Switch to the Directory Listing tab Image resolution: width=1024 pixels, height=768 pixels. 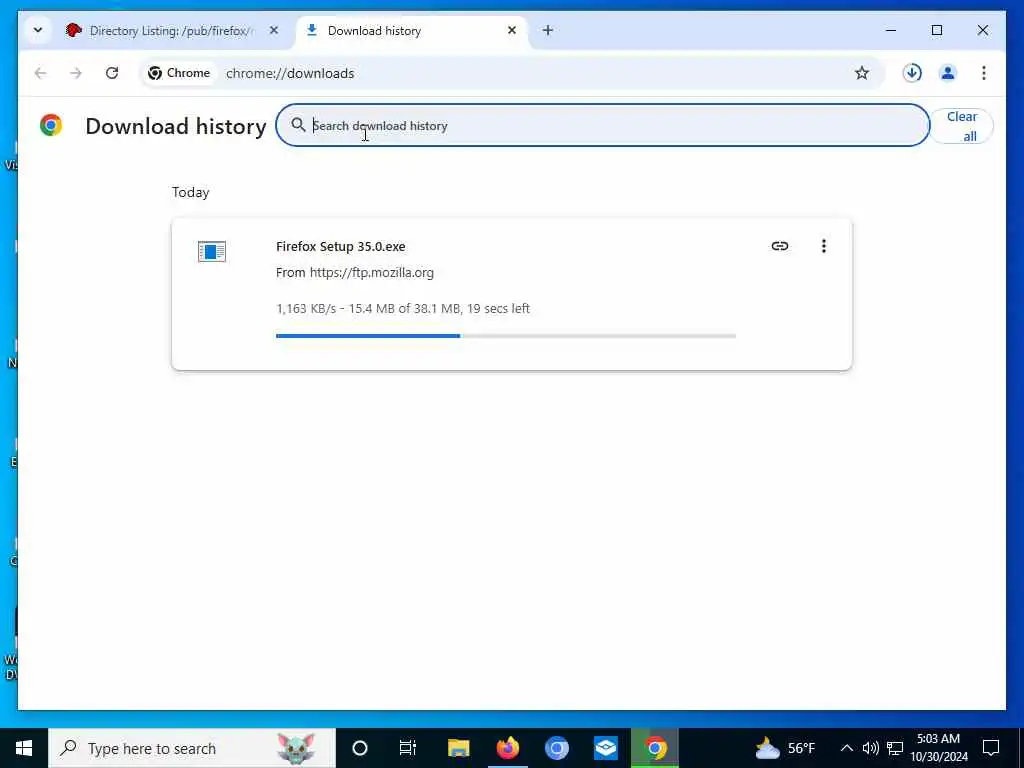coord(173,31)
